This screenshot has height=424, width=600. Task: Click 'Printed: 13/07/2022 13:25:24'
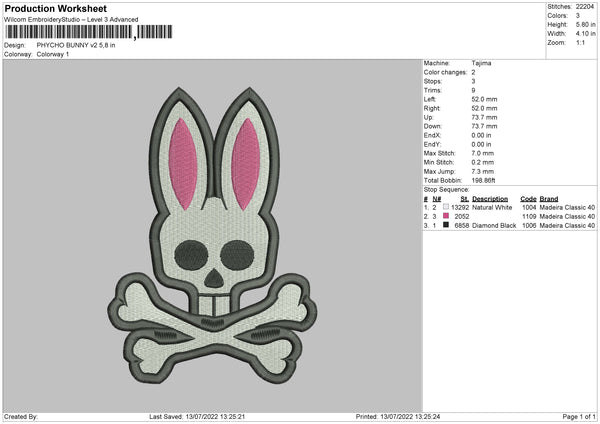pyautogui.click(x=398, y=416)
